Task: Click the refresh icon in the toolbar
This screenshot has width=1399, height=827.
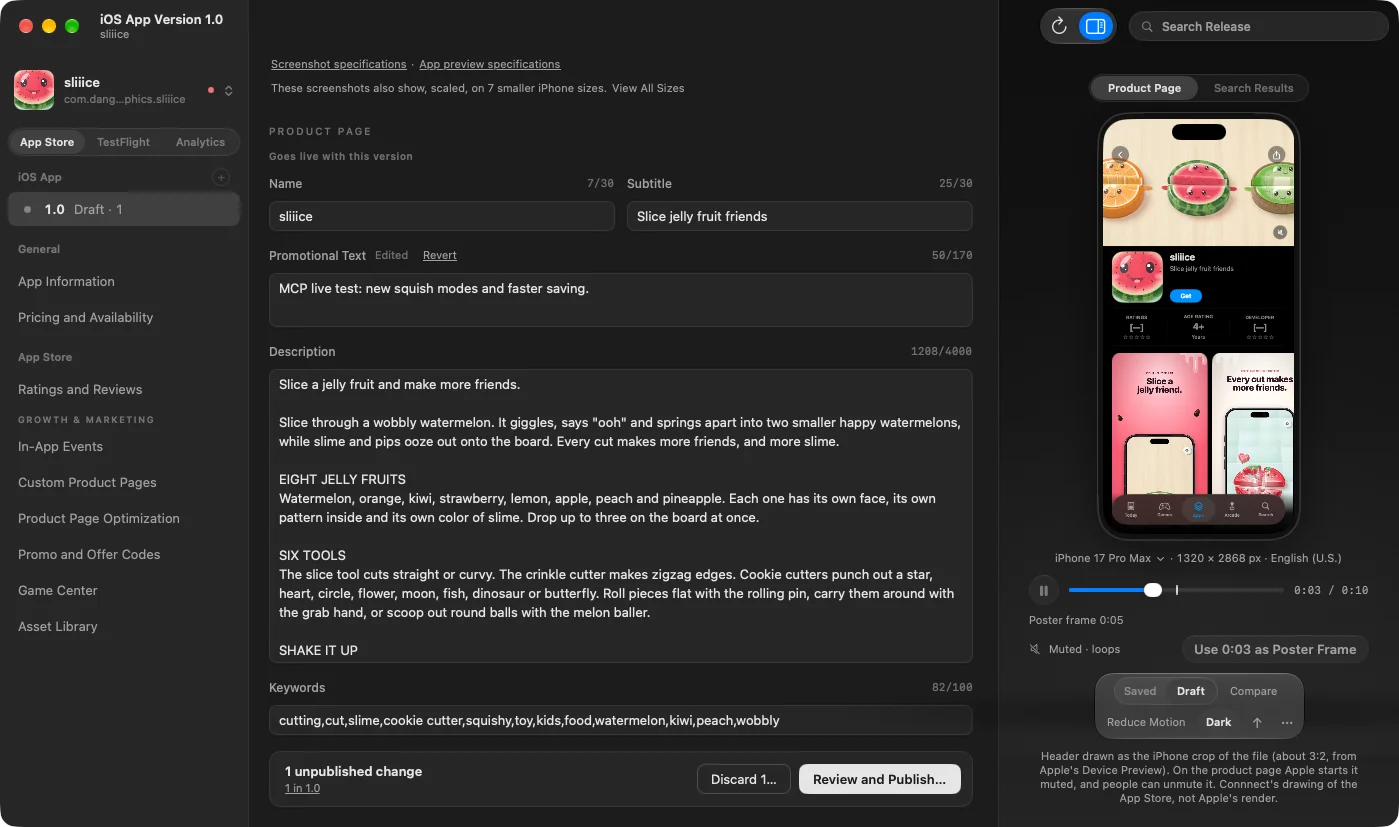Action: pyautogui.click(x=1060, y=26)
